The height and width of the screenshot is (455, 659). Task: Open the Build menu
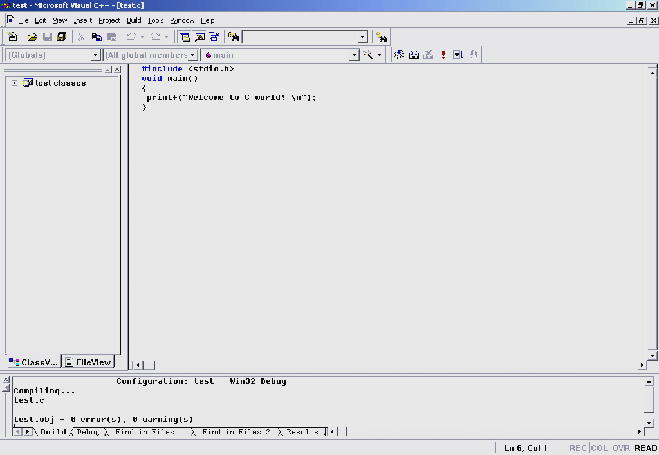click(x=134, y=21)
